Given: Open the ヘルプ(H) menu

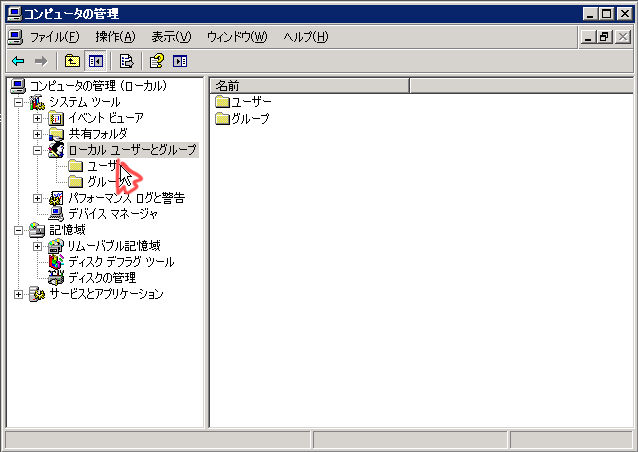Looking at the screenshot, I should (x=306, y=37).
